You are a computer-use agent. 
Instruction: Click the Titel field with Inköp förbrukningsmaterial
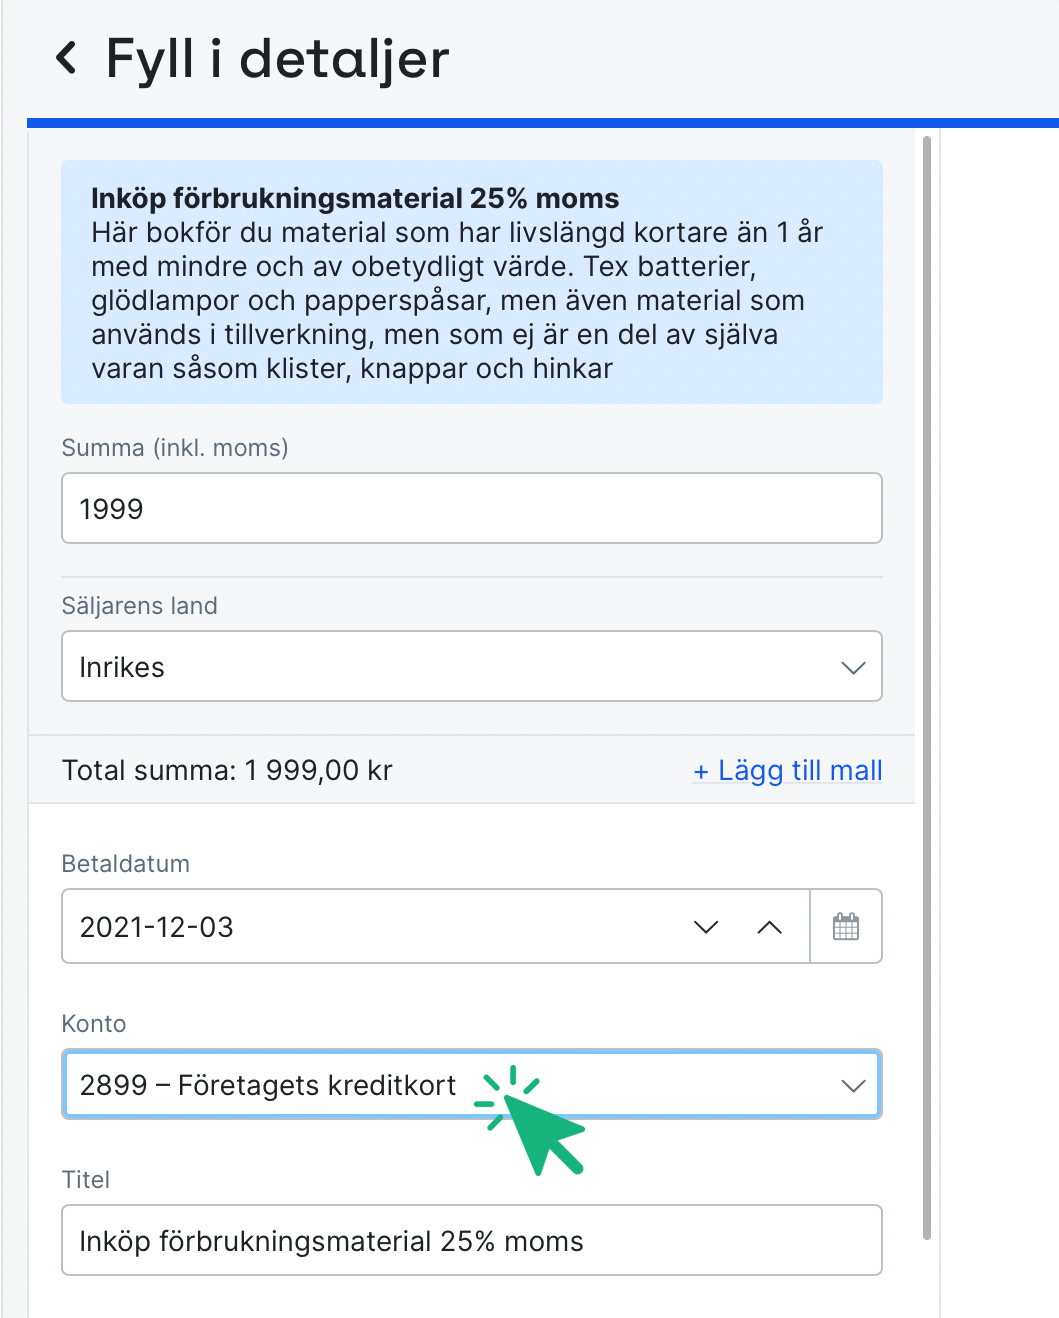(x=471, y=1240)
